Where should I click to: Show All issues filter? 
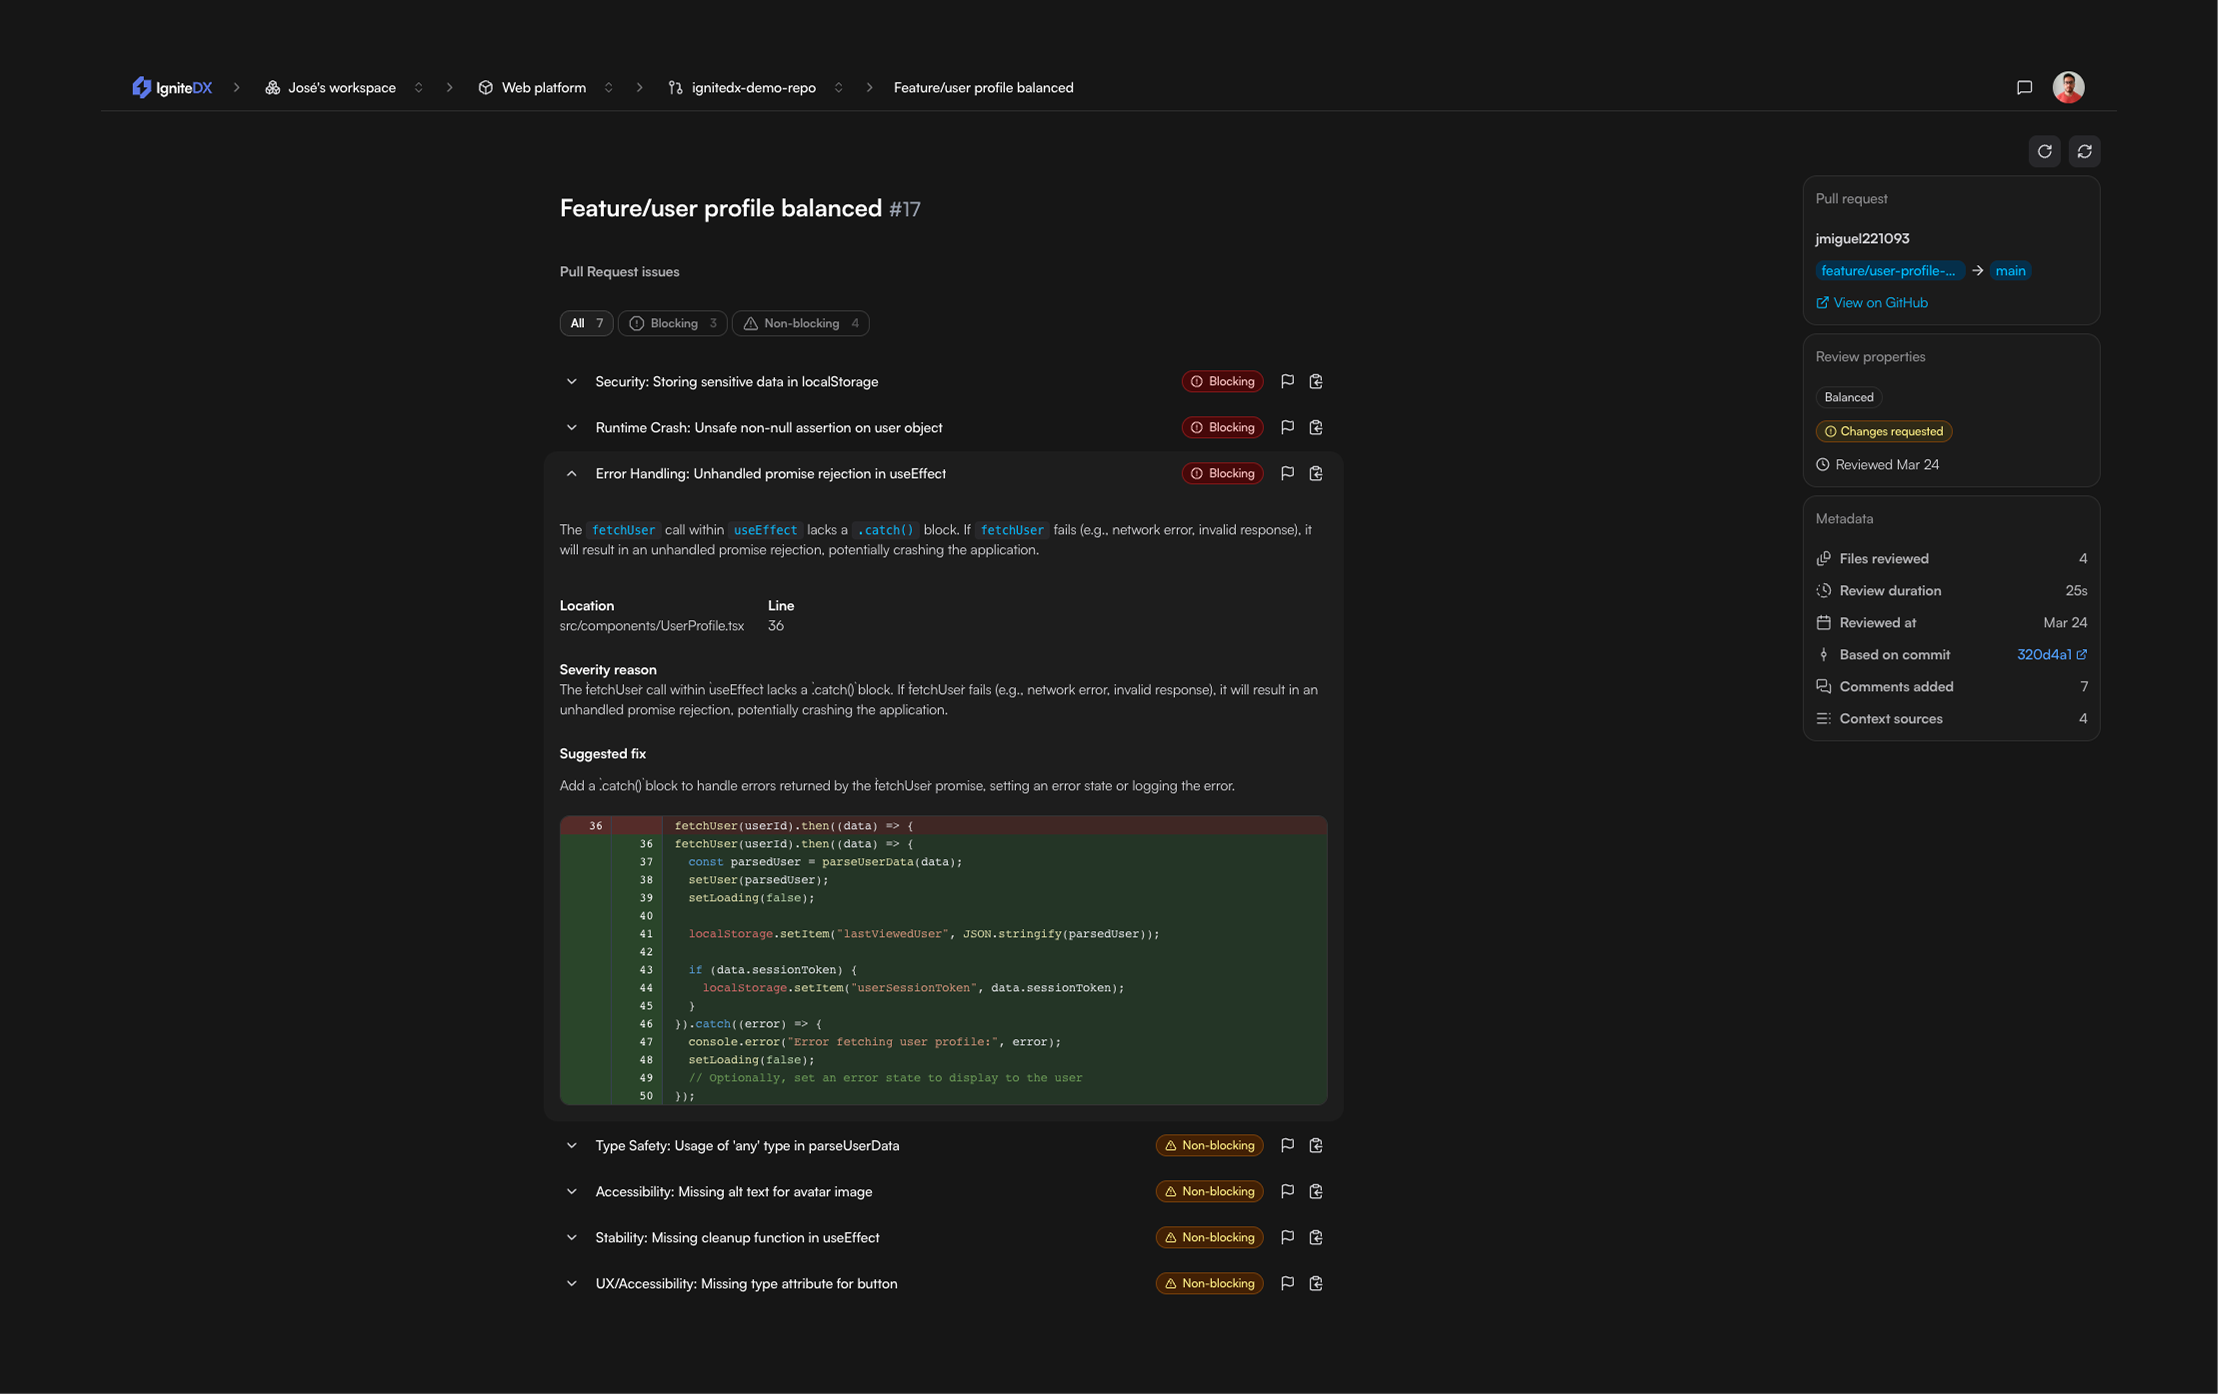586,324
